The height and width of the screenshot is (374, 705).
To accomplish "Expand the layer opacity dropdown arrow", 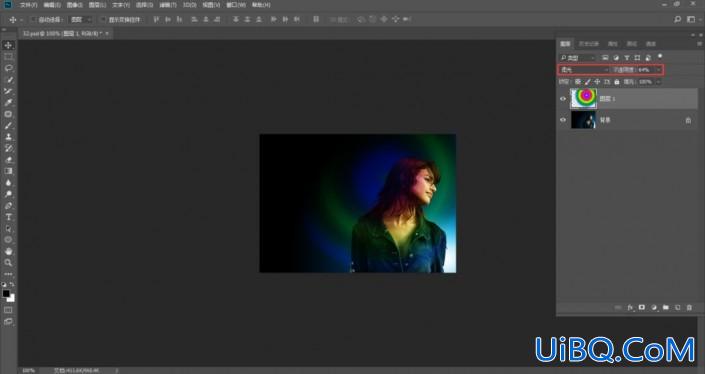I will pyautogui.click(x=659, y=70).
